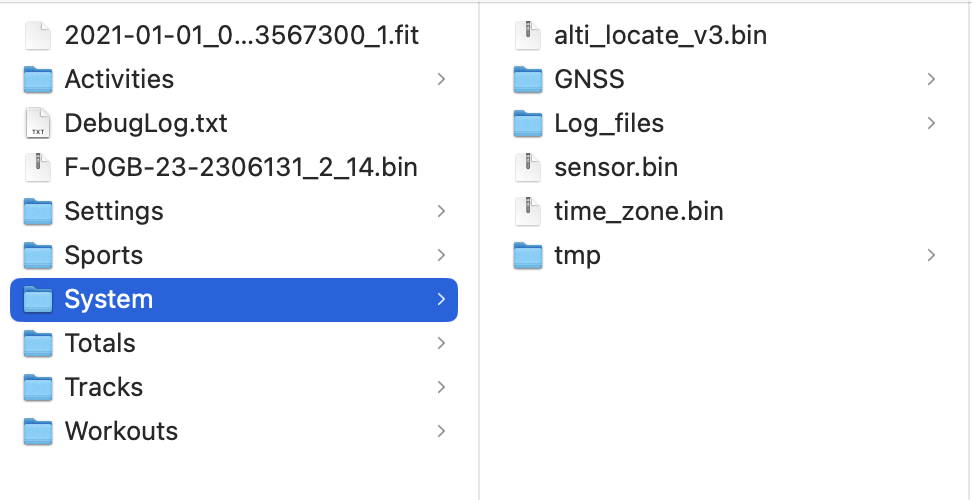Click the time_zone.bin file icon
Viewport: 972px width, 500px height.
tap(528, 211)
